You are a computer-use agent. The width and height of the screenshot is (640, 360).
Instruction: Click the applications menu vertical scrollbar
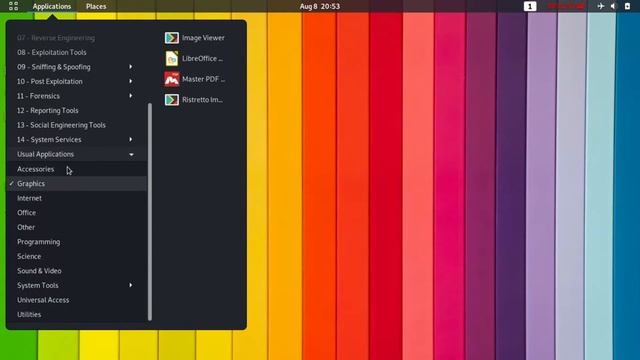coord(150,211)
